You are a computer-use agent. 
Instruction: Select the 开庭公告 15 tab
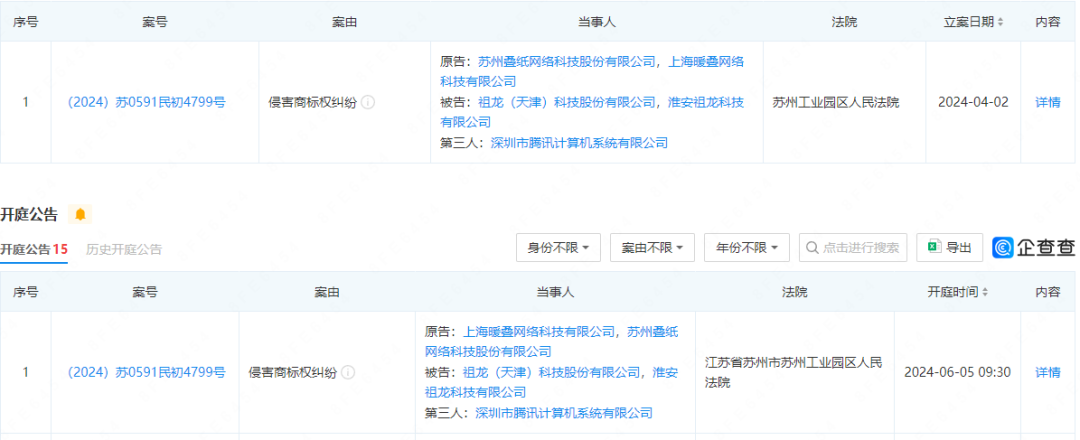(34, 249)
